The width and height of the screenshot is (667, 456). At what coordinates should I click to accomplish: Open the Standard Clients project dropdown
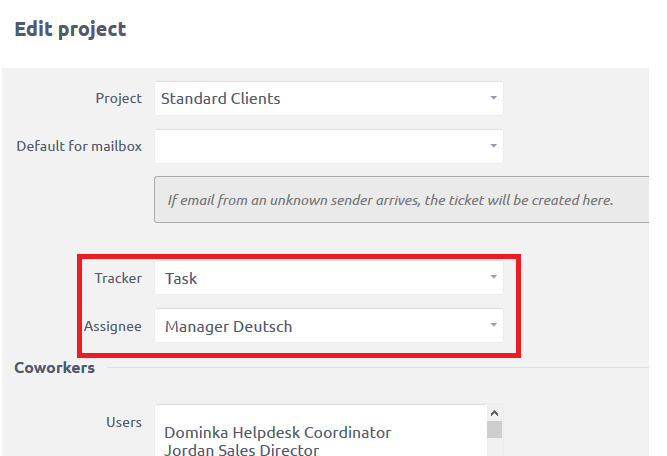[x=320, y=98]
